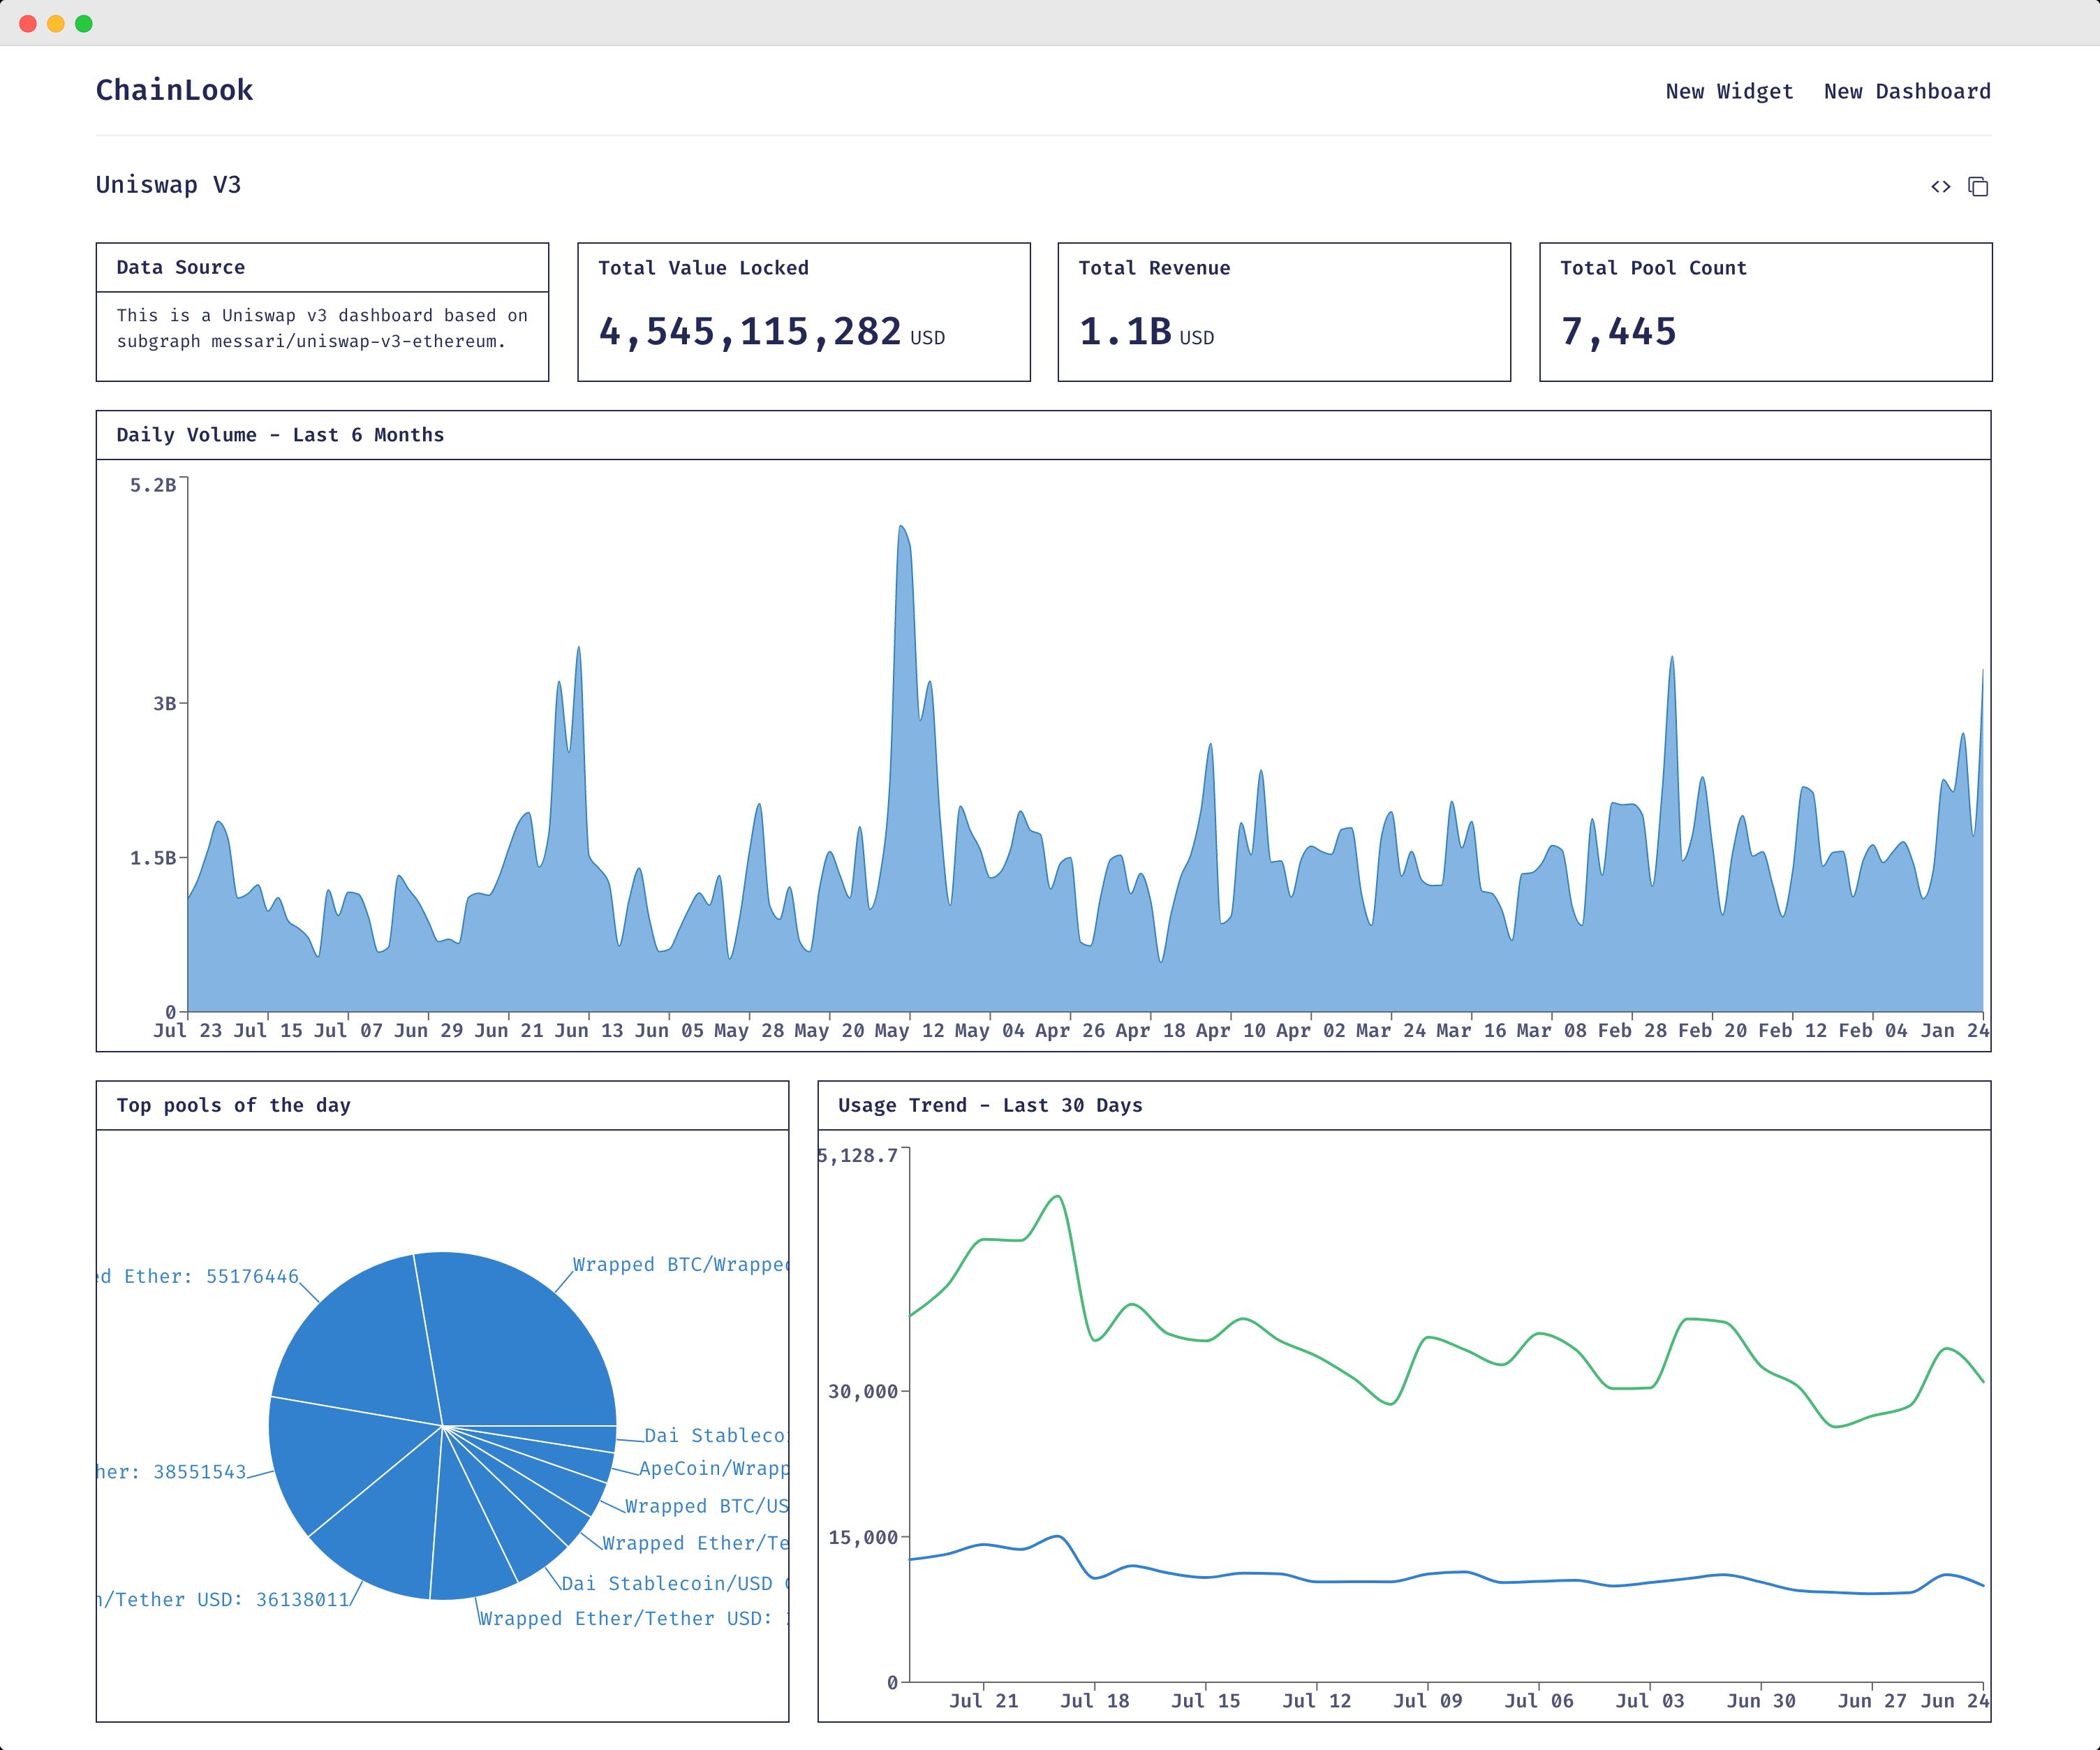Click the Total Value Locked label

(703, 268)
